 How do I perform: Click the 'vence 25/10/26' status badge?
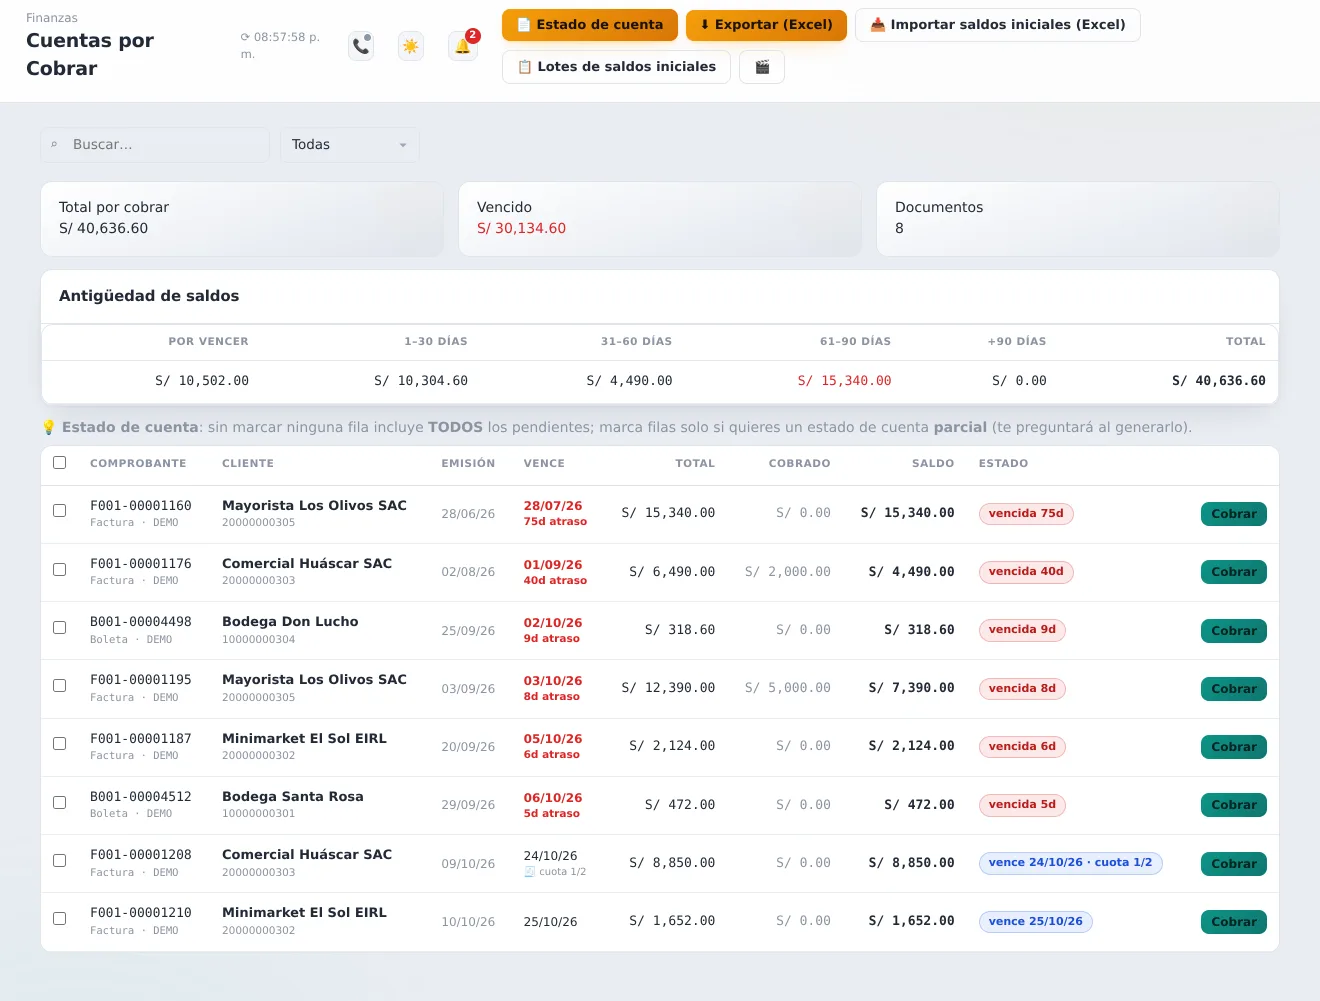1035,922
